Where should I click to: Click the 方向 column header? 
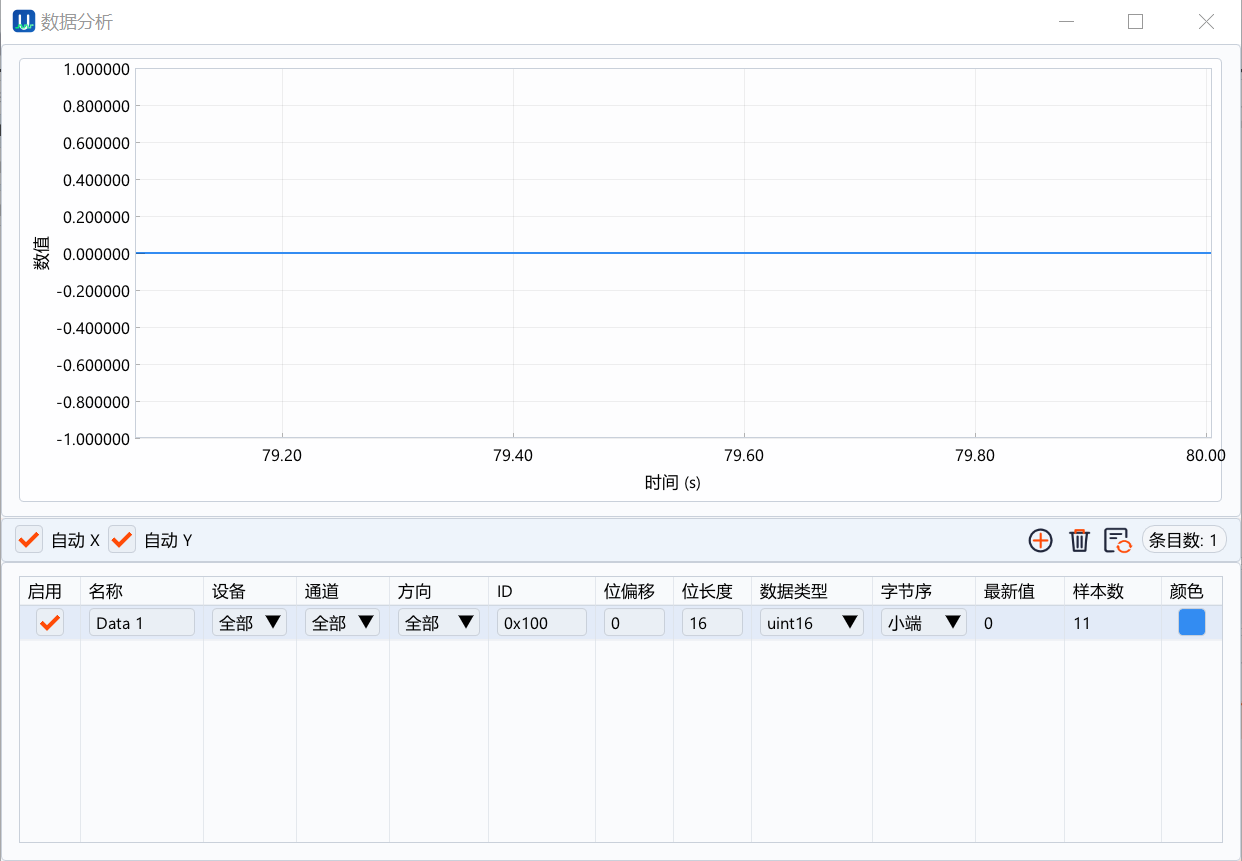click(439, 591)
